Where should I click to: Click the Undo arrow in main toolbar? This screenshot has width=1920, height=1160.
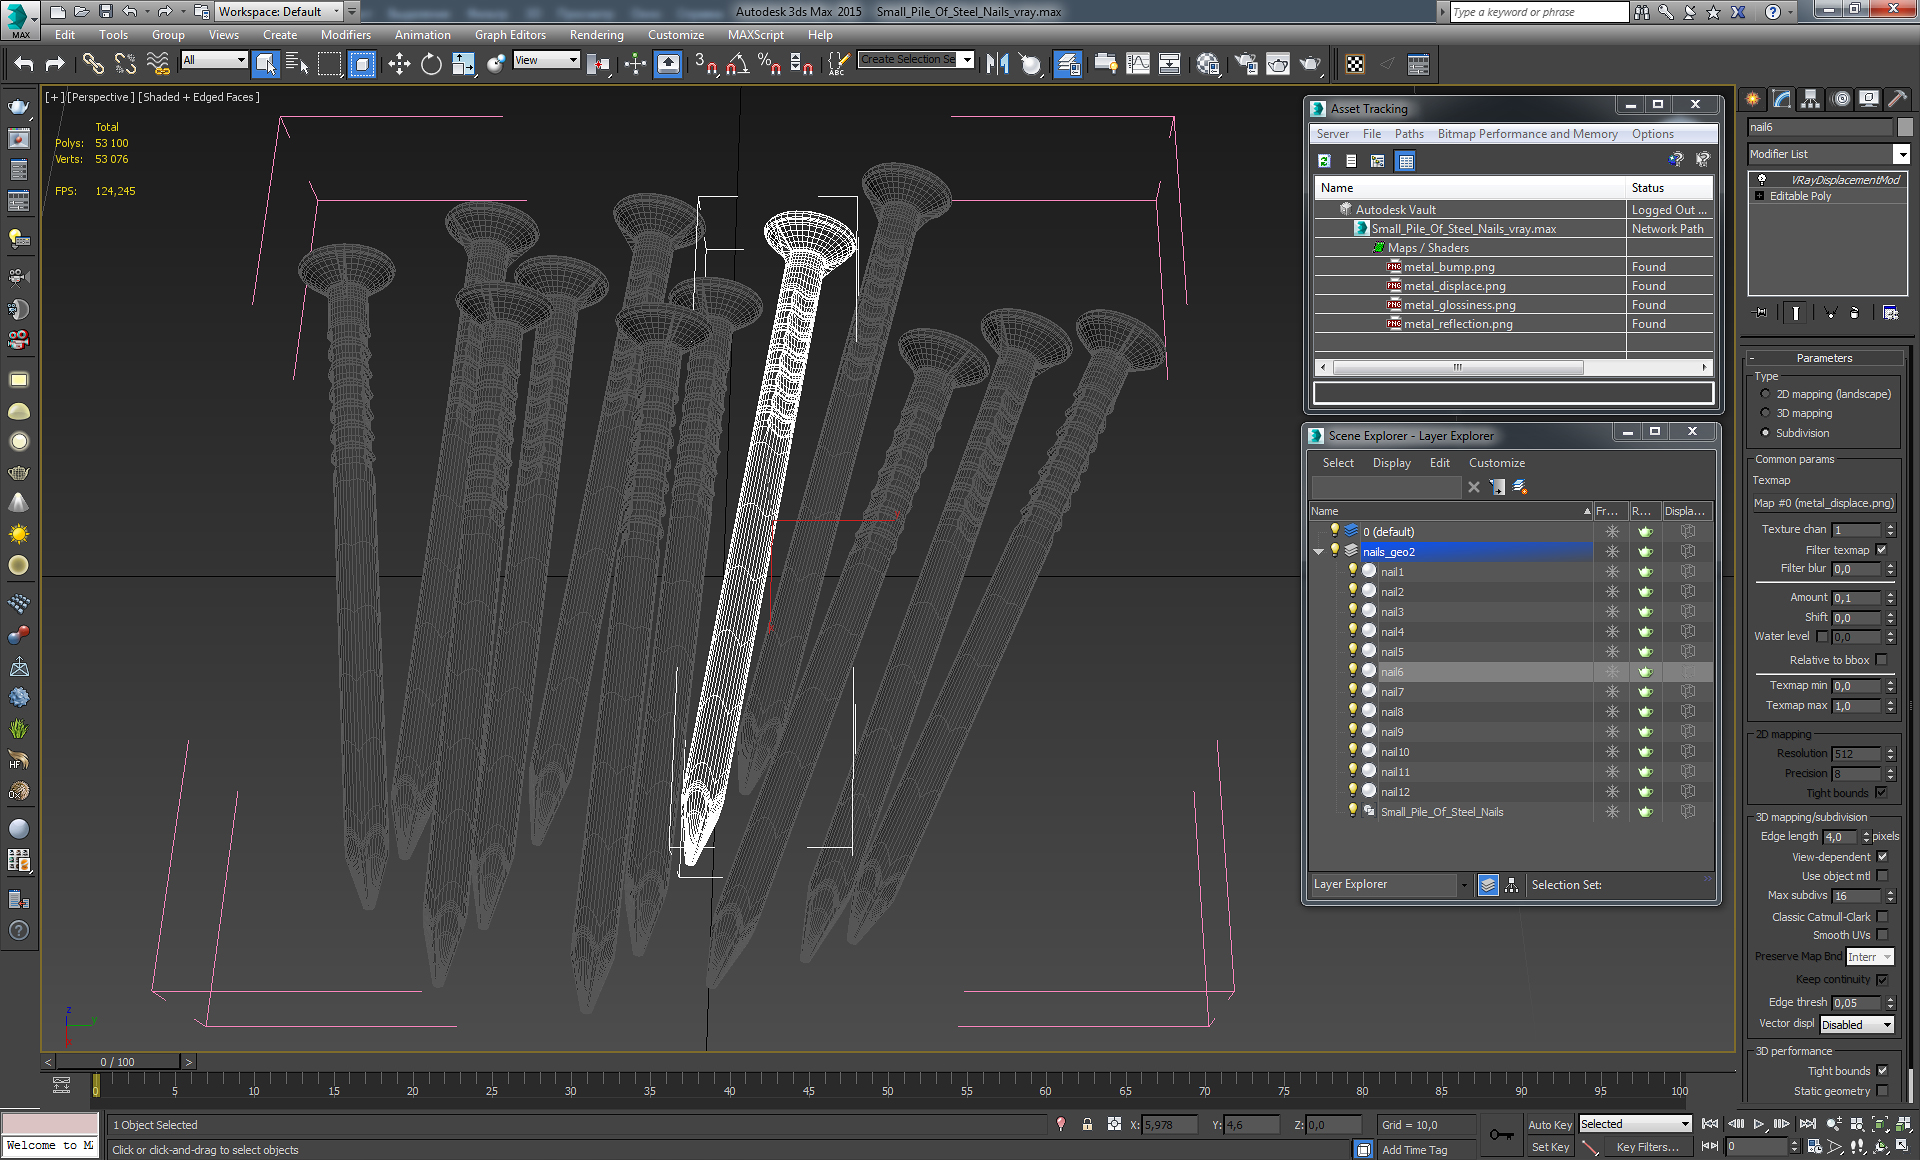24,64
